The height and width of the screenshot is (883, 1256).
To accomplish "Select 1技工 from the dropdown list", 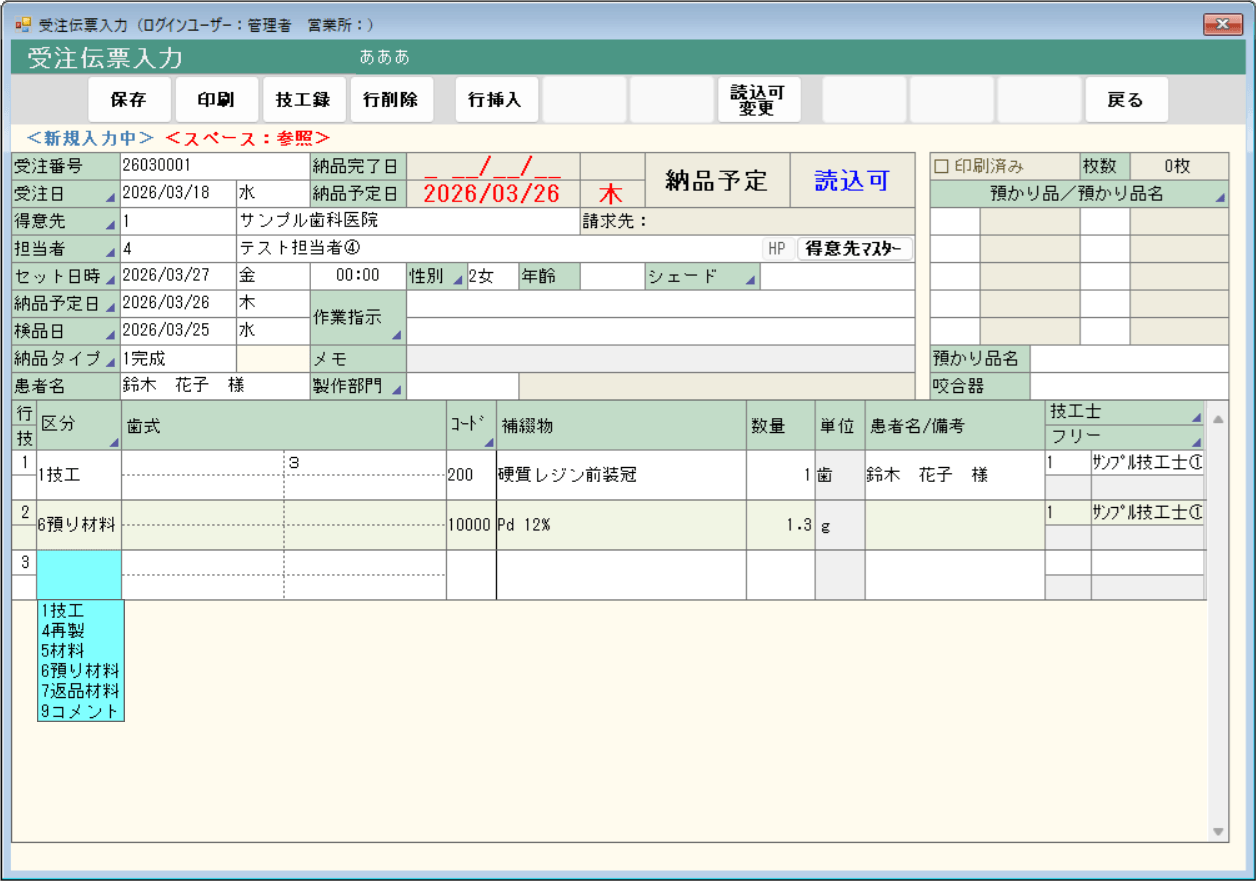I will click(x=62, y=611).
